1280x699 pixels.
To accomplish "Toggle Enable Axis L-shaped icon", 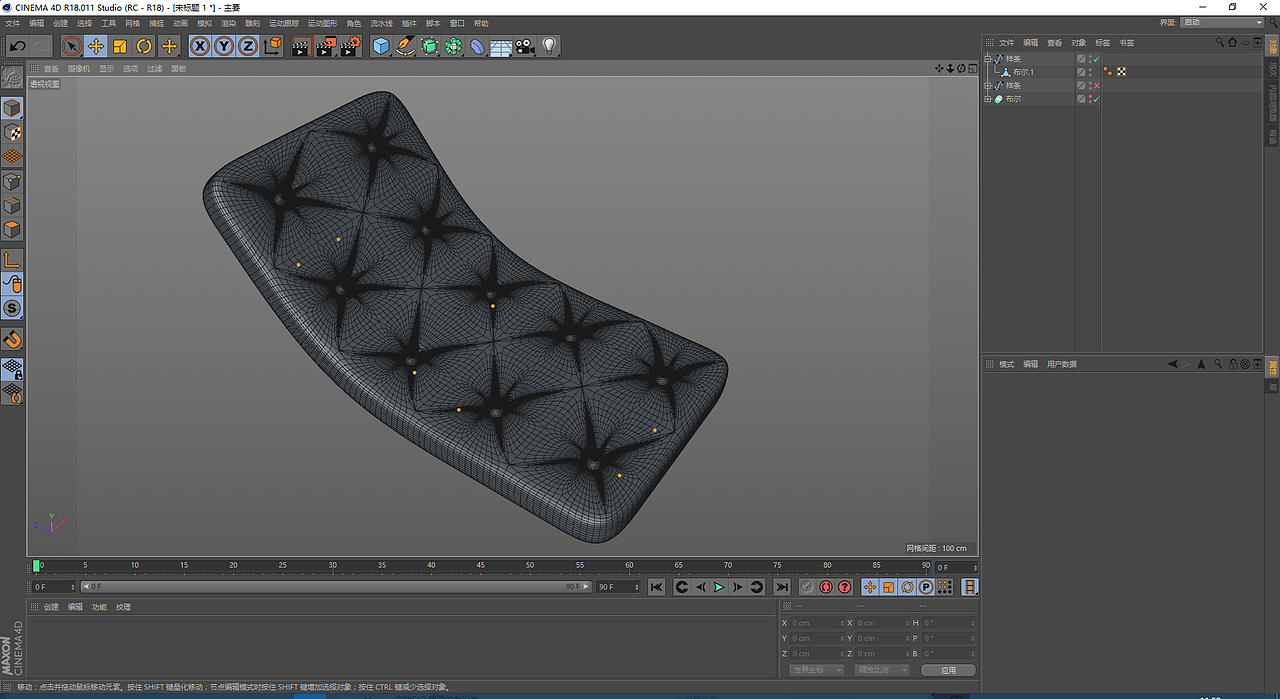I will pyautogui.click(x=12, y=260).
